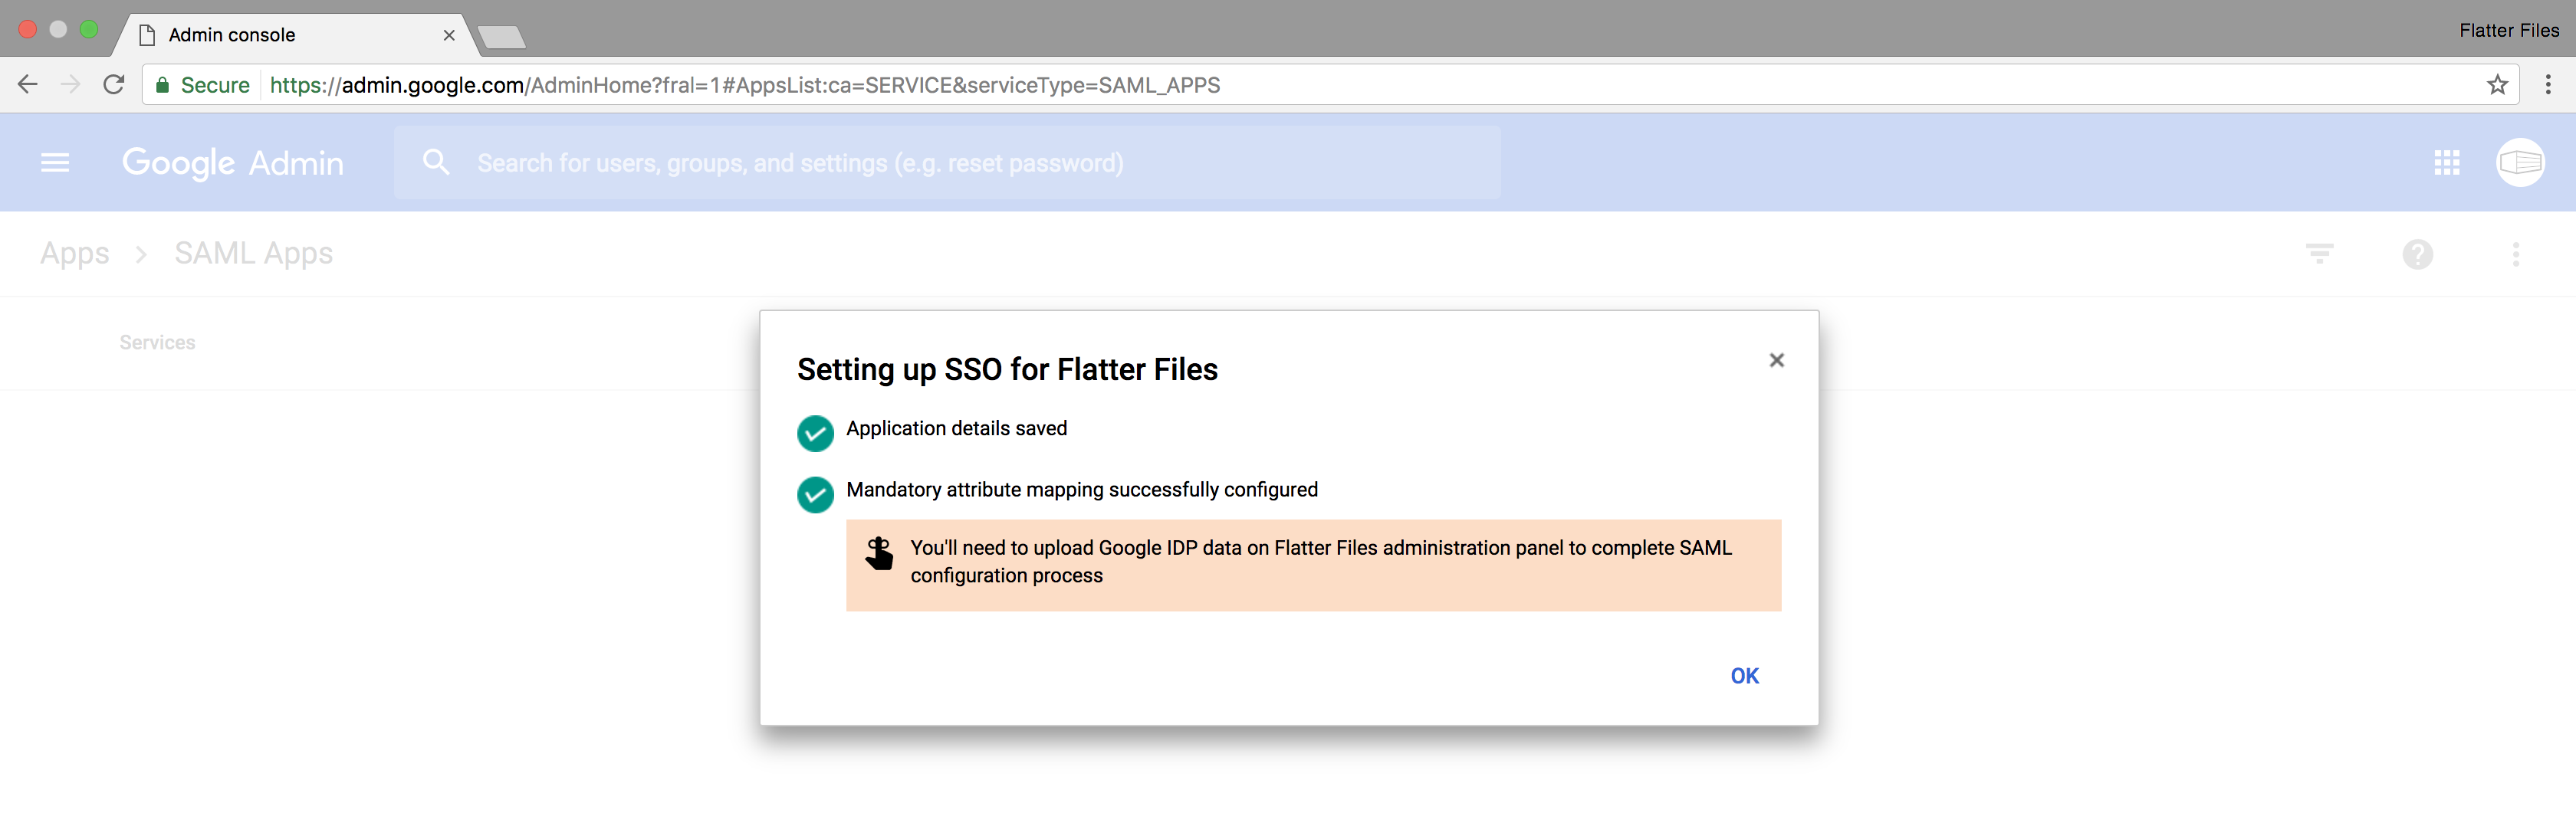
Task: Reload the Admin console page
Action: [114, 85]
